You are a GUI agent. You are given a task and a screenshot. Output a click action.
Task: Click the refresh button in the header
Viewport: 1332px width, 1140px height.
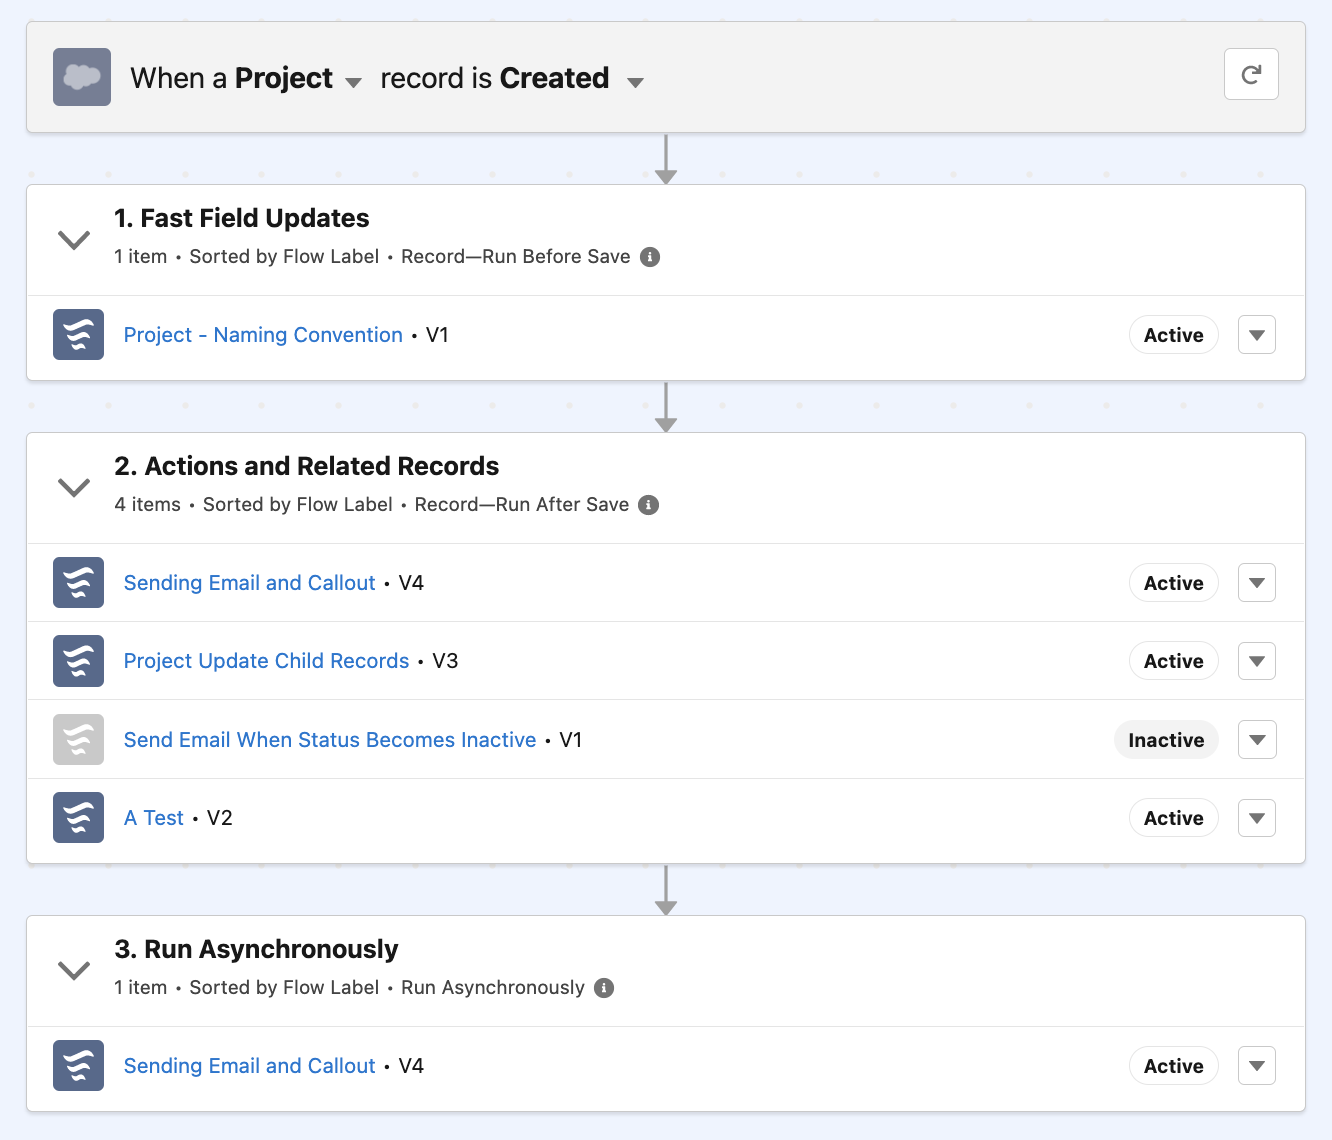[x=1251, y=75]
